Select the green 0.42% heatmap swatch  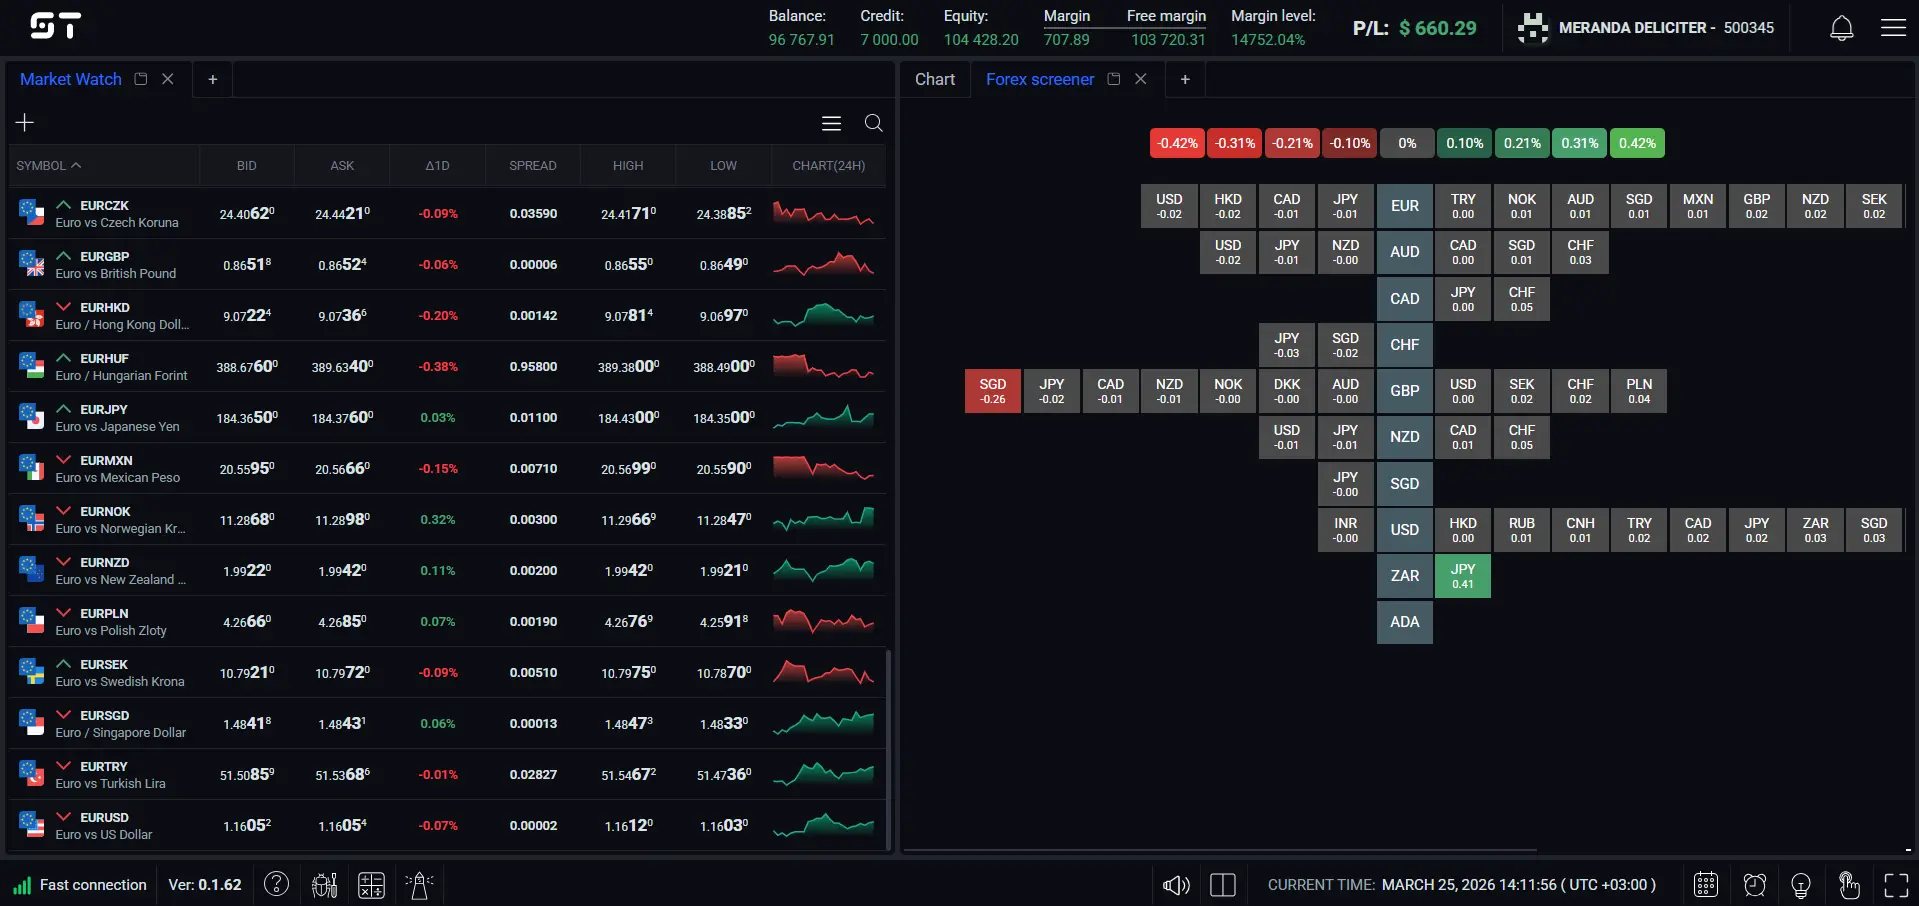[x=1636, y=143]
